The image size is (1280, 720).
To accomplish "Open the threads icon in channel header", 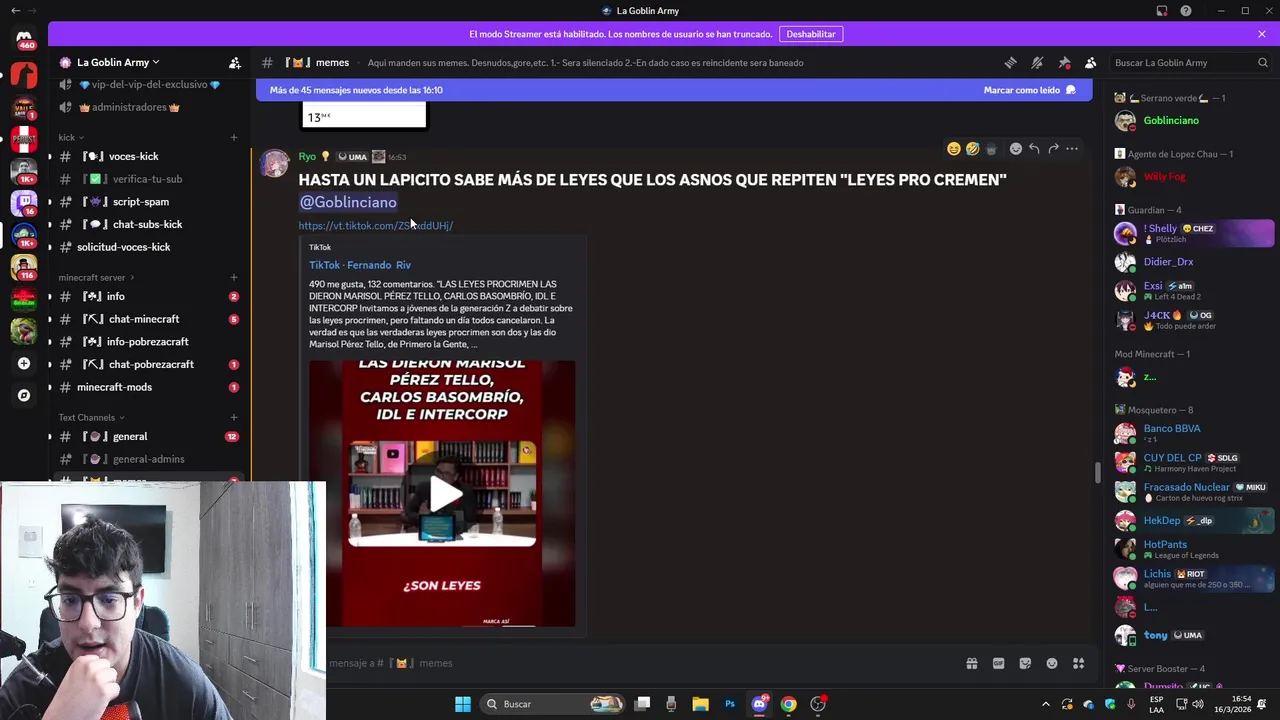I will (1010, 62).
